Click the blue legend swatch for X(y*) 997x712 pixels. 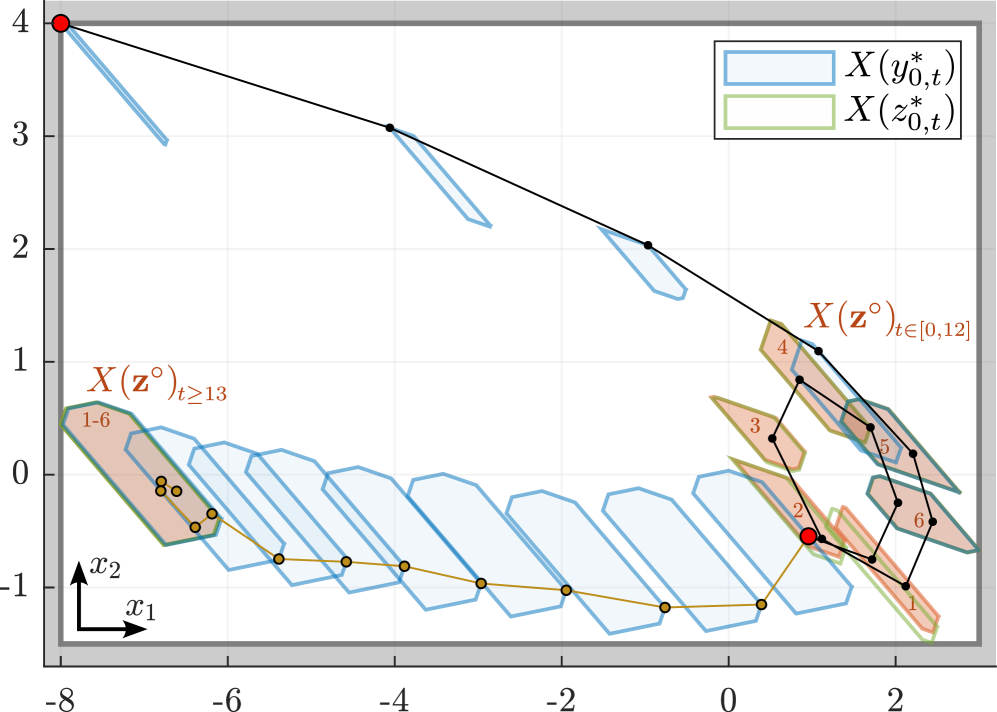click(x=779, y=68)
